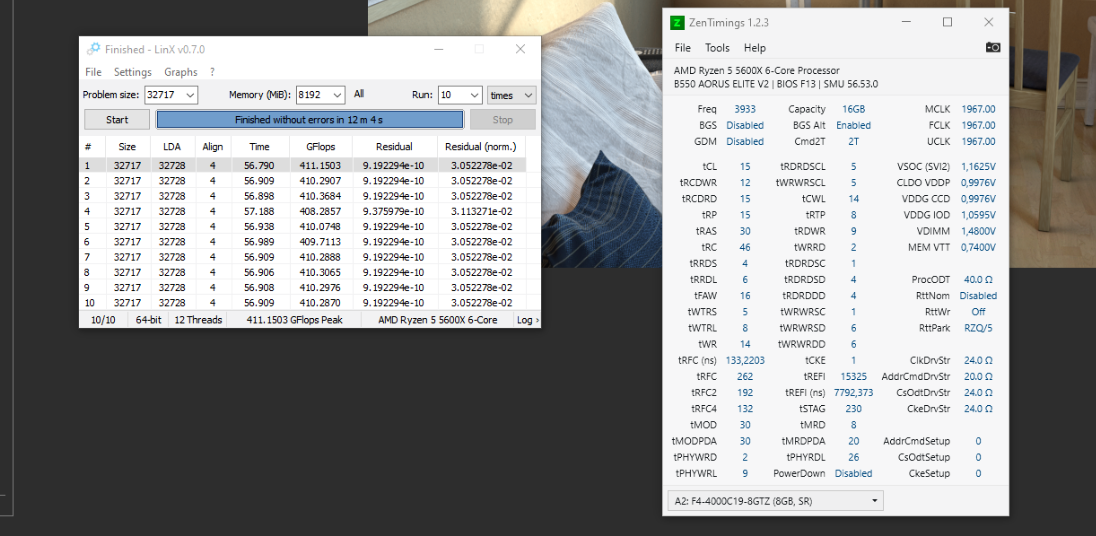Click the VSOC (SVI2) value 1,1625V

(978, 166)
